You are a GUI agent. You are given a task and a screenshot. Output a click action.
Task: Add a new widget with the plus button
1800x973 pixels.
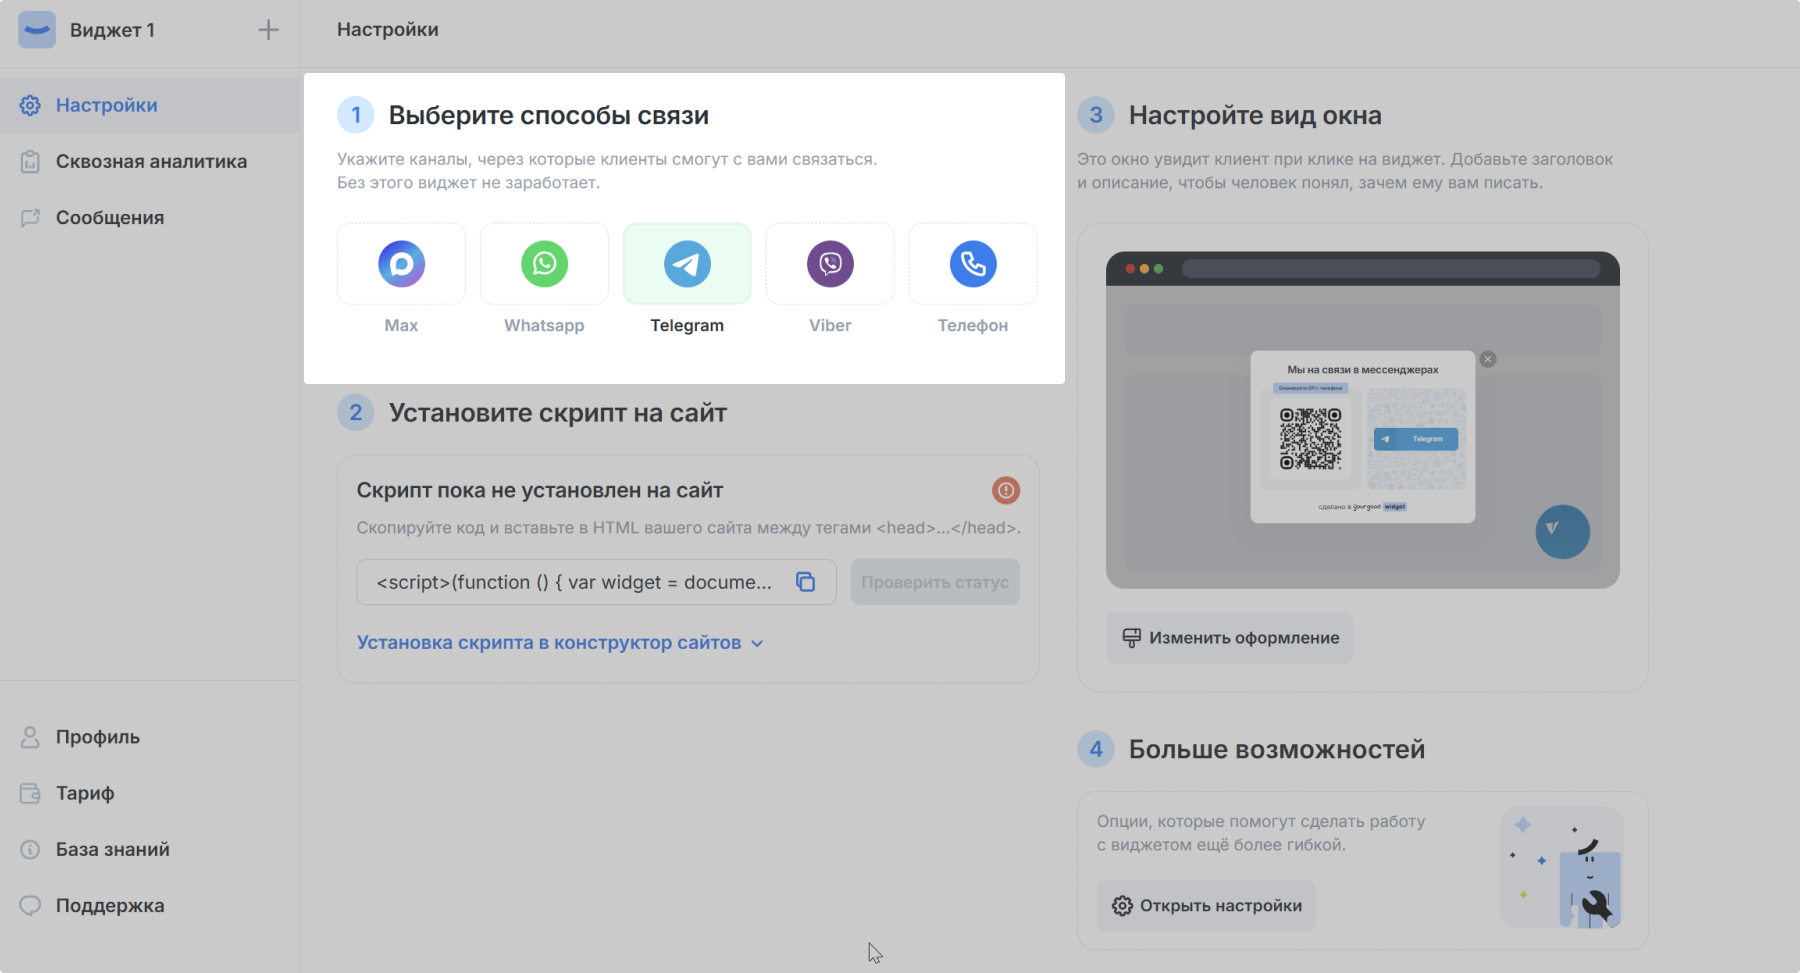coord(268,30)
